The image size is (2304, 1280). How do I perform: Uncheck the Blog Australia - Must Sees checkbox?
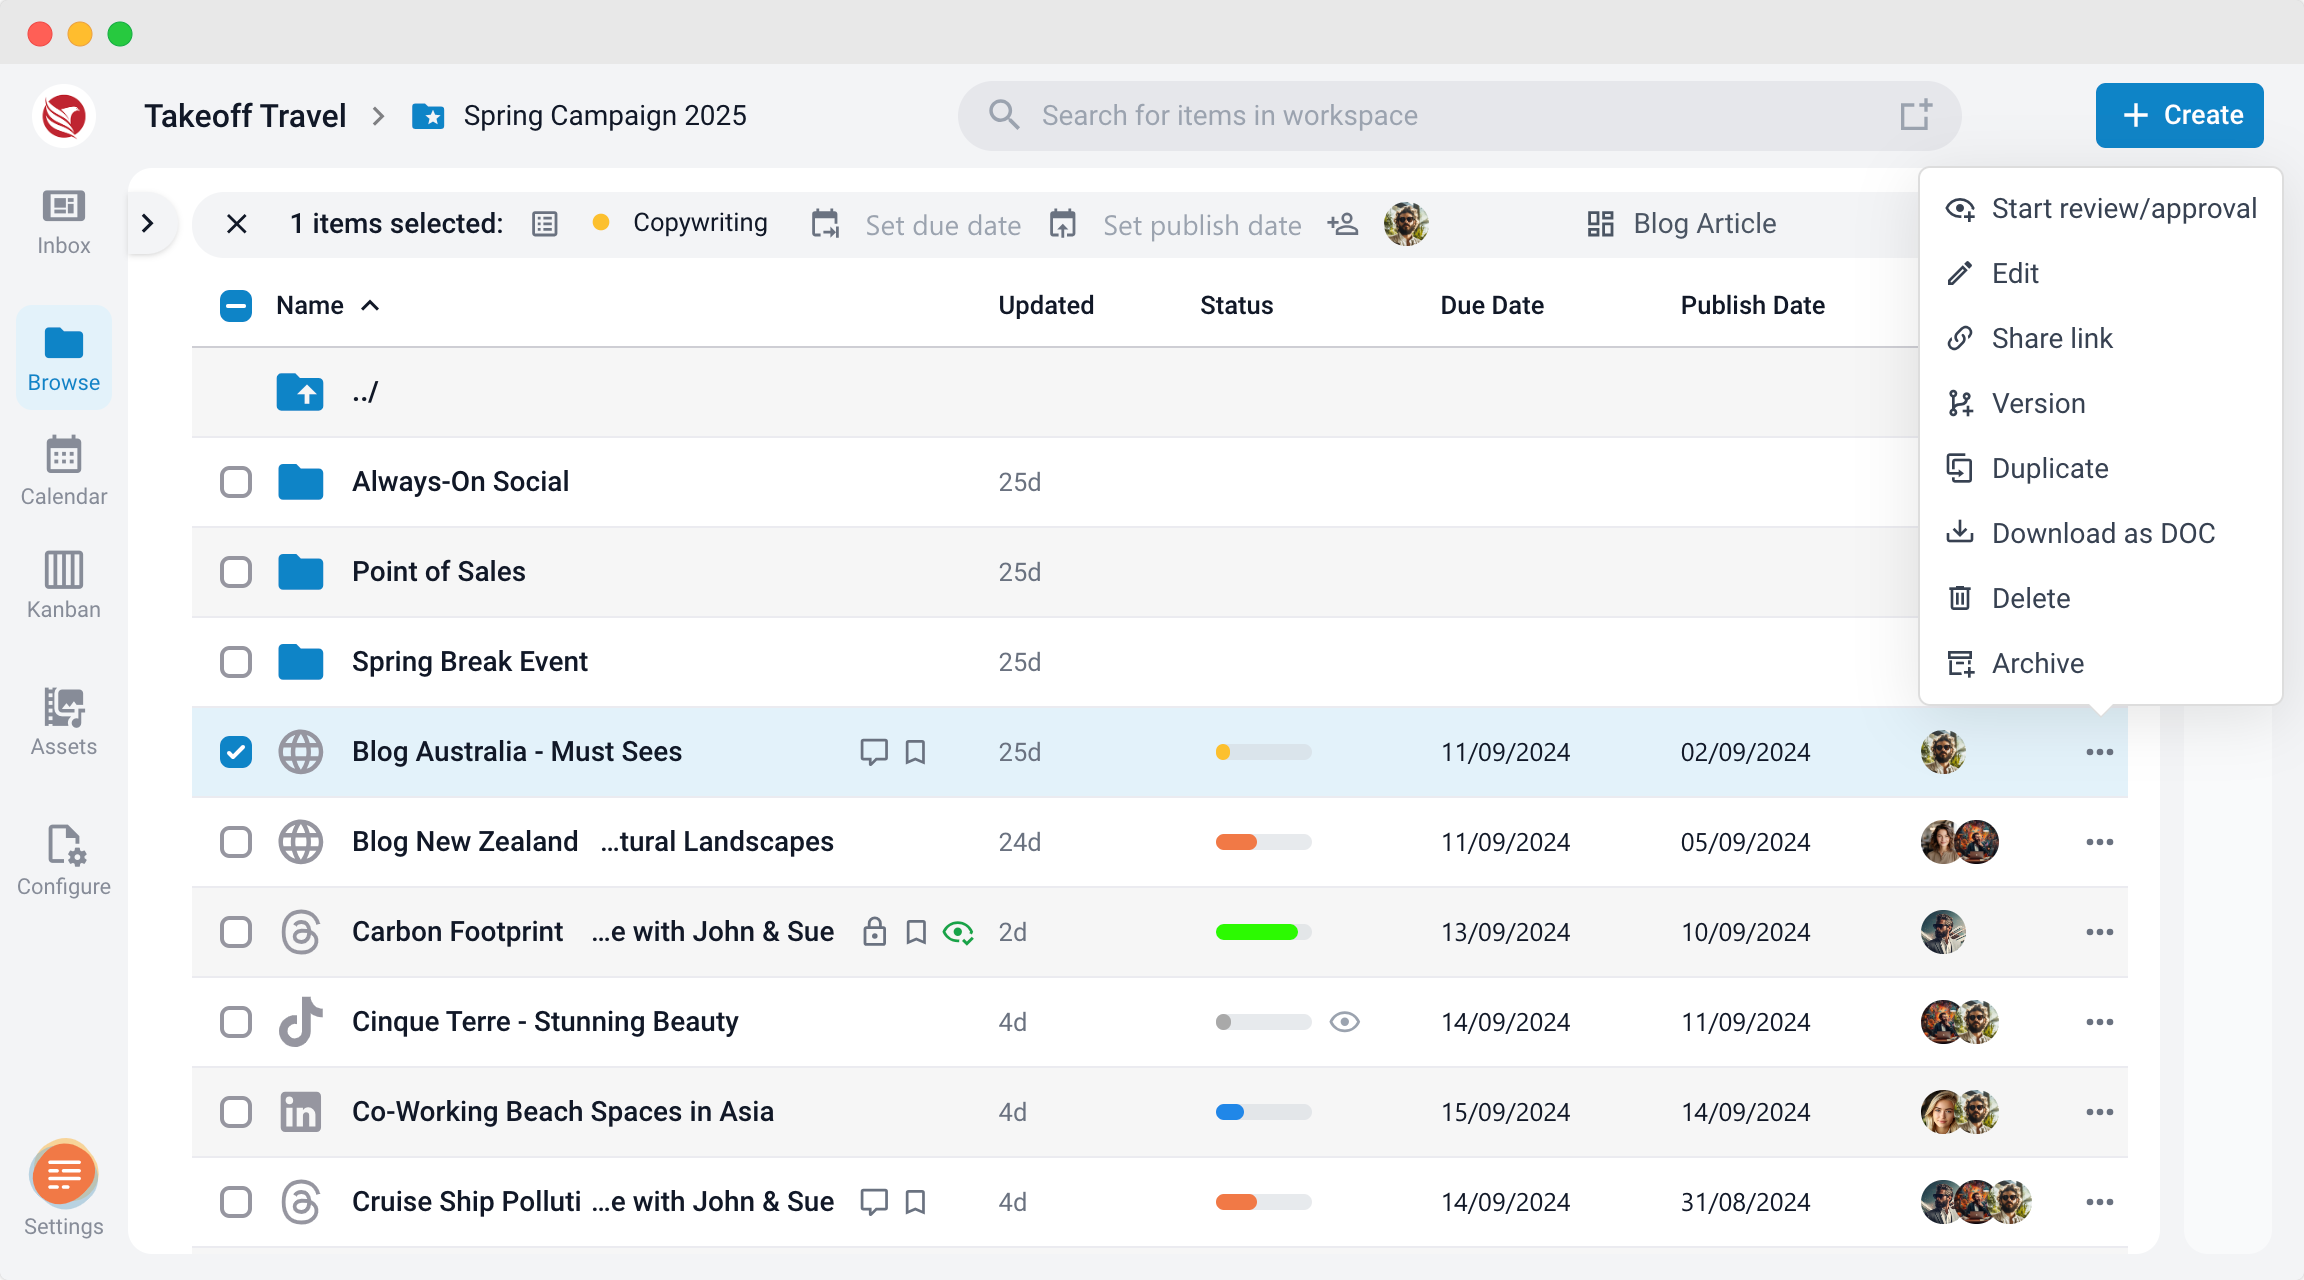[x=236, y=752]
